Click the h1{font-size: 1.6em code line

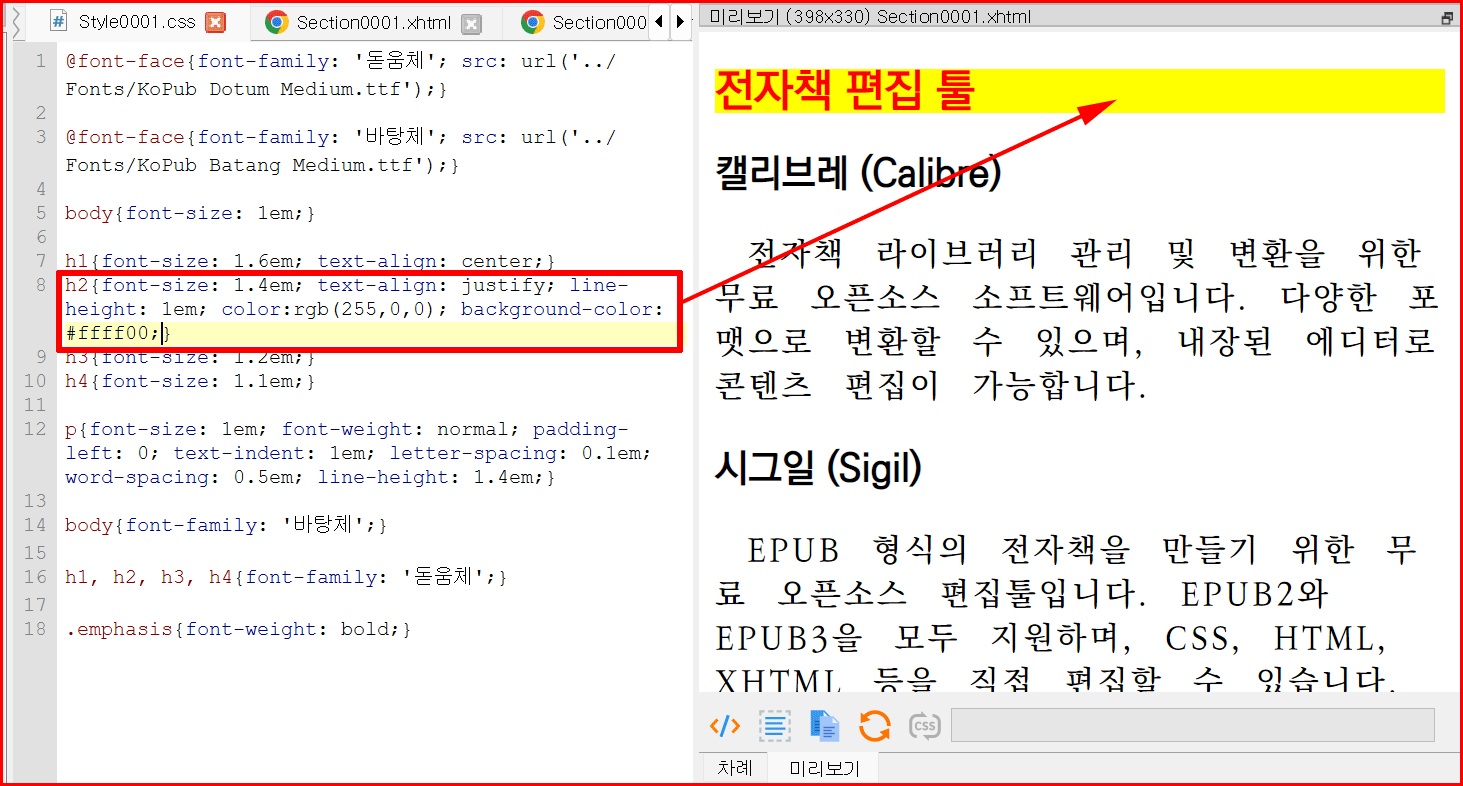(x=310, y=261)
